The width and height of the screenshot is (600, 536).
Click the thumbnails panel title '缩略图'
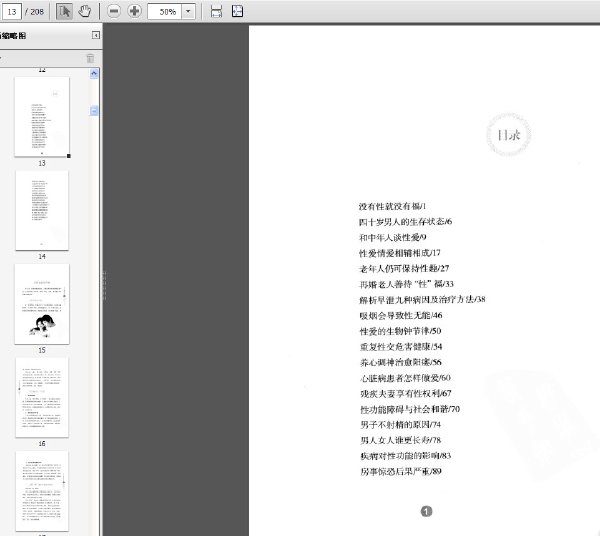[x=13, y=36]
